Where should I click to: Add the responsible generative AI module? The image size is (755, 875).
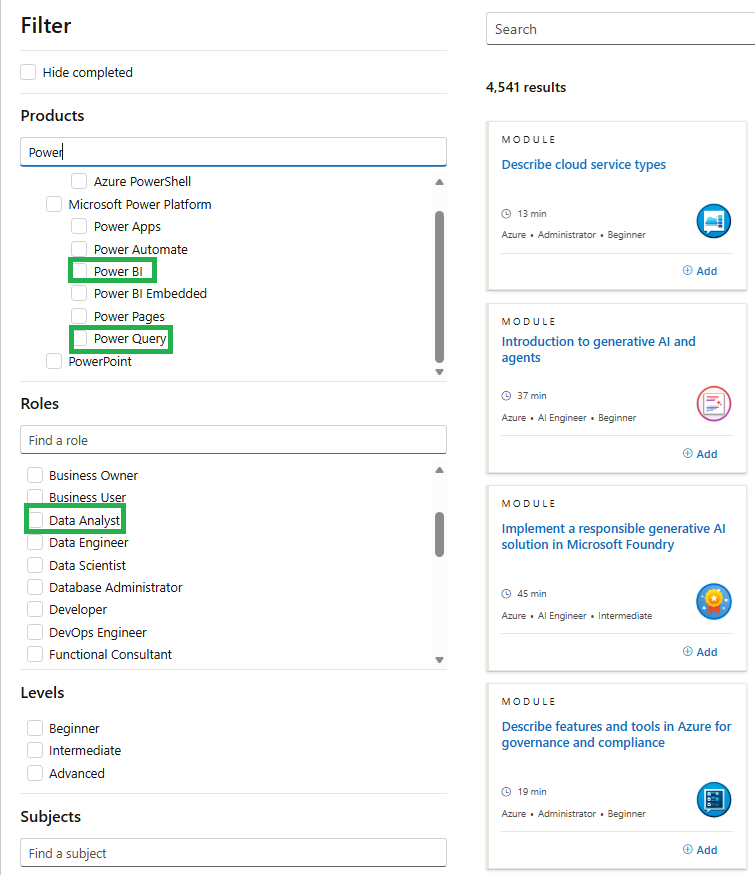[700, 652]
